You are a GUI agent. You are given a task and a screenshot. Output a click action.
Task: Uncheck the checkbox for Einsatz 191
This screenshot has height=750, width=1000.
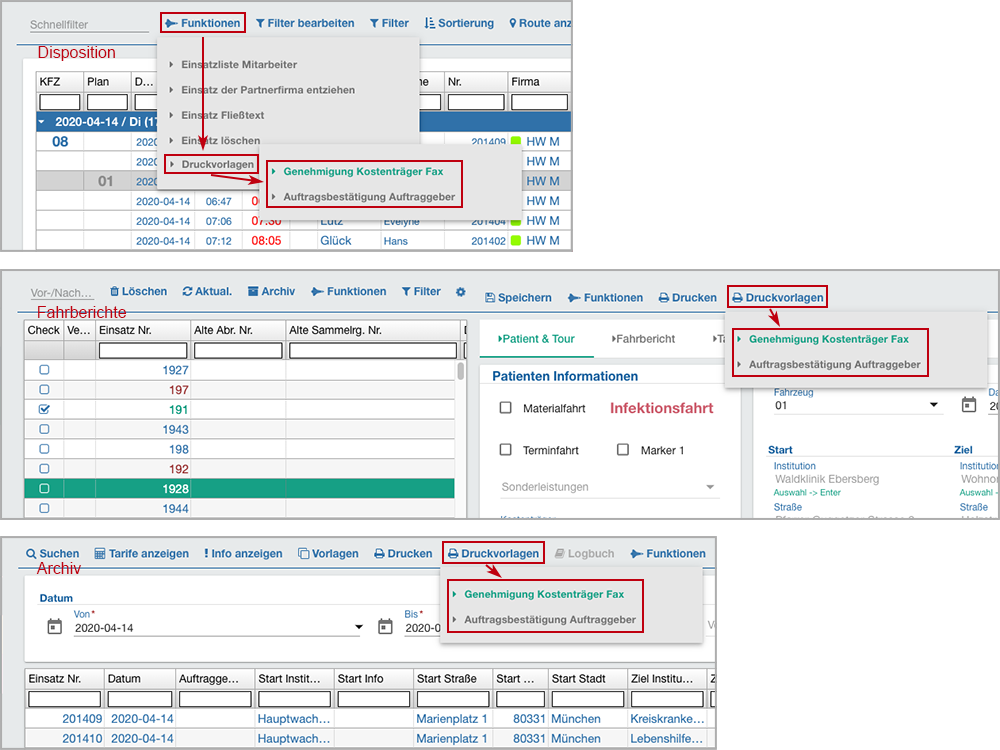(x=44, y=409)
